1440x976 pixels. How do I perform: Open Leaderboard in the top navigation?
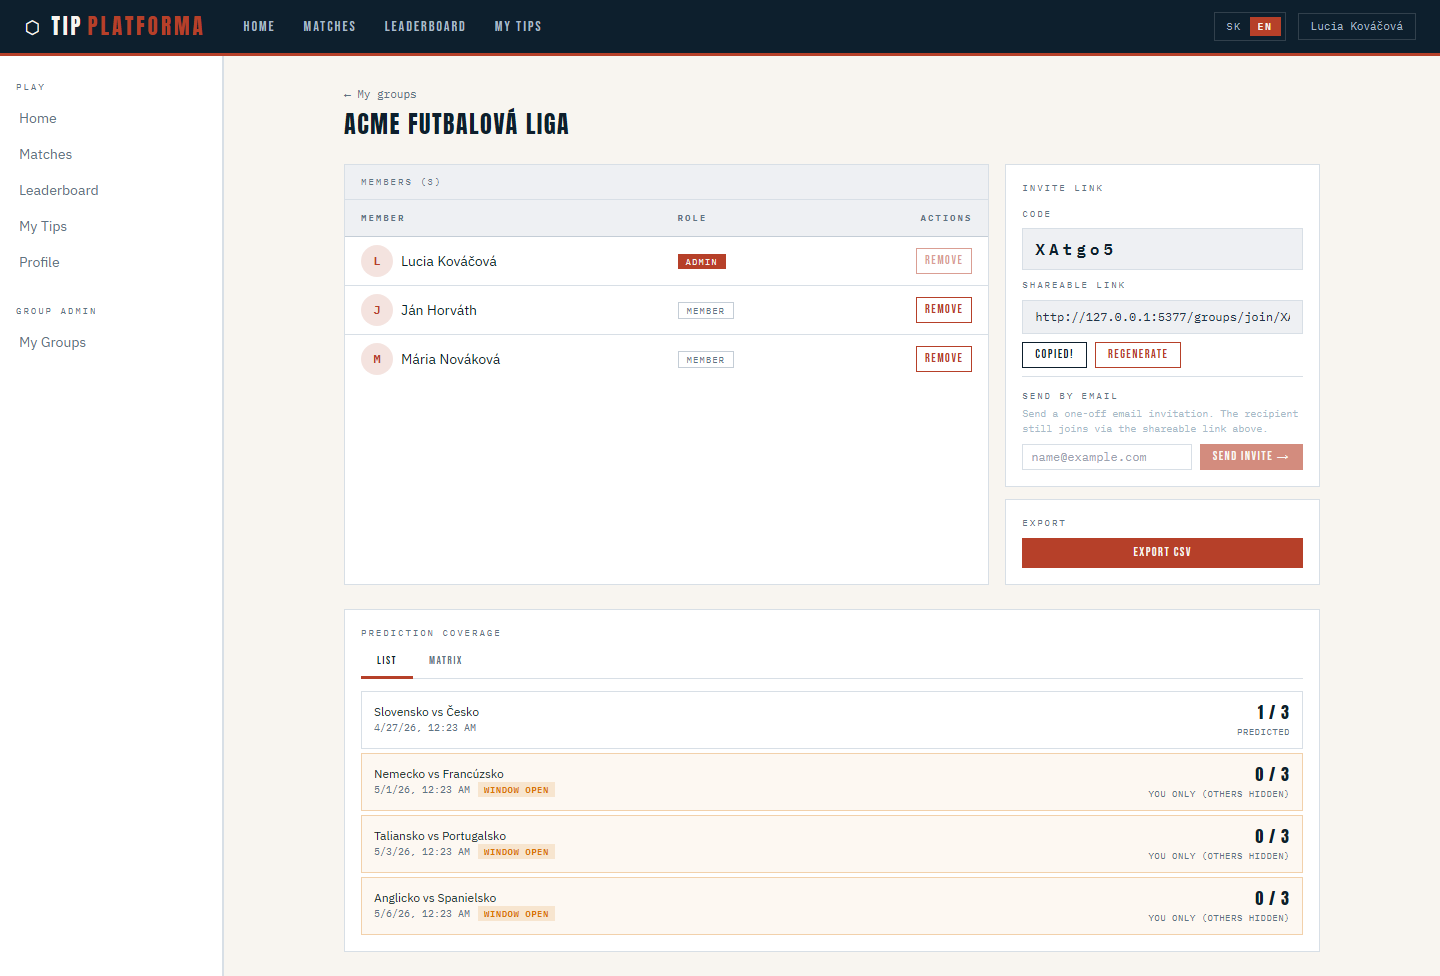coord(425,27)
